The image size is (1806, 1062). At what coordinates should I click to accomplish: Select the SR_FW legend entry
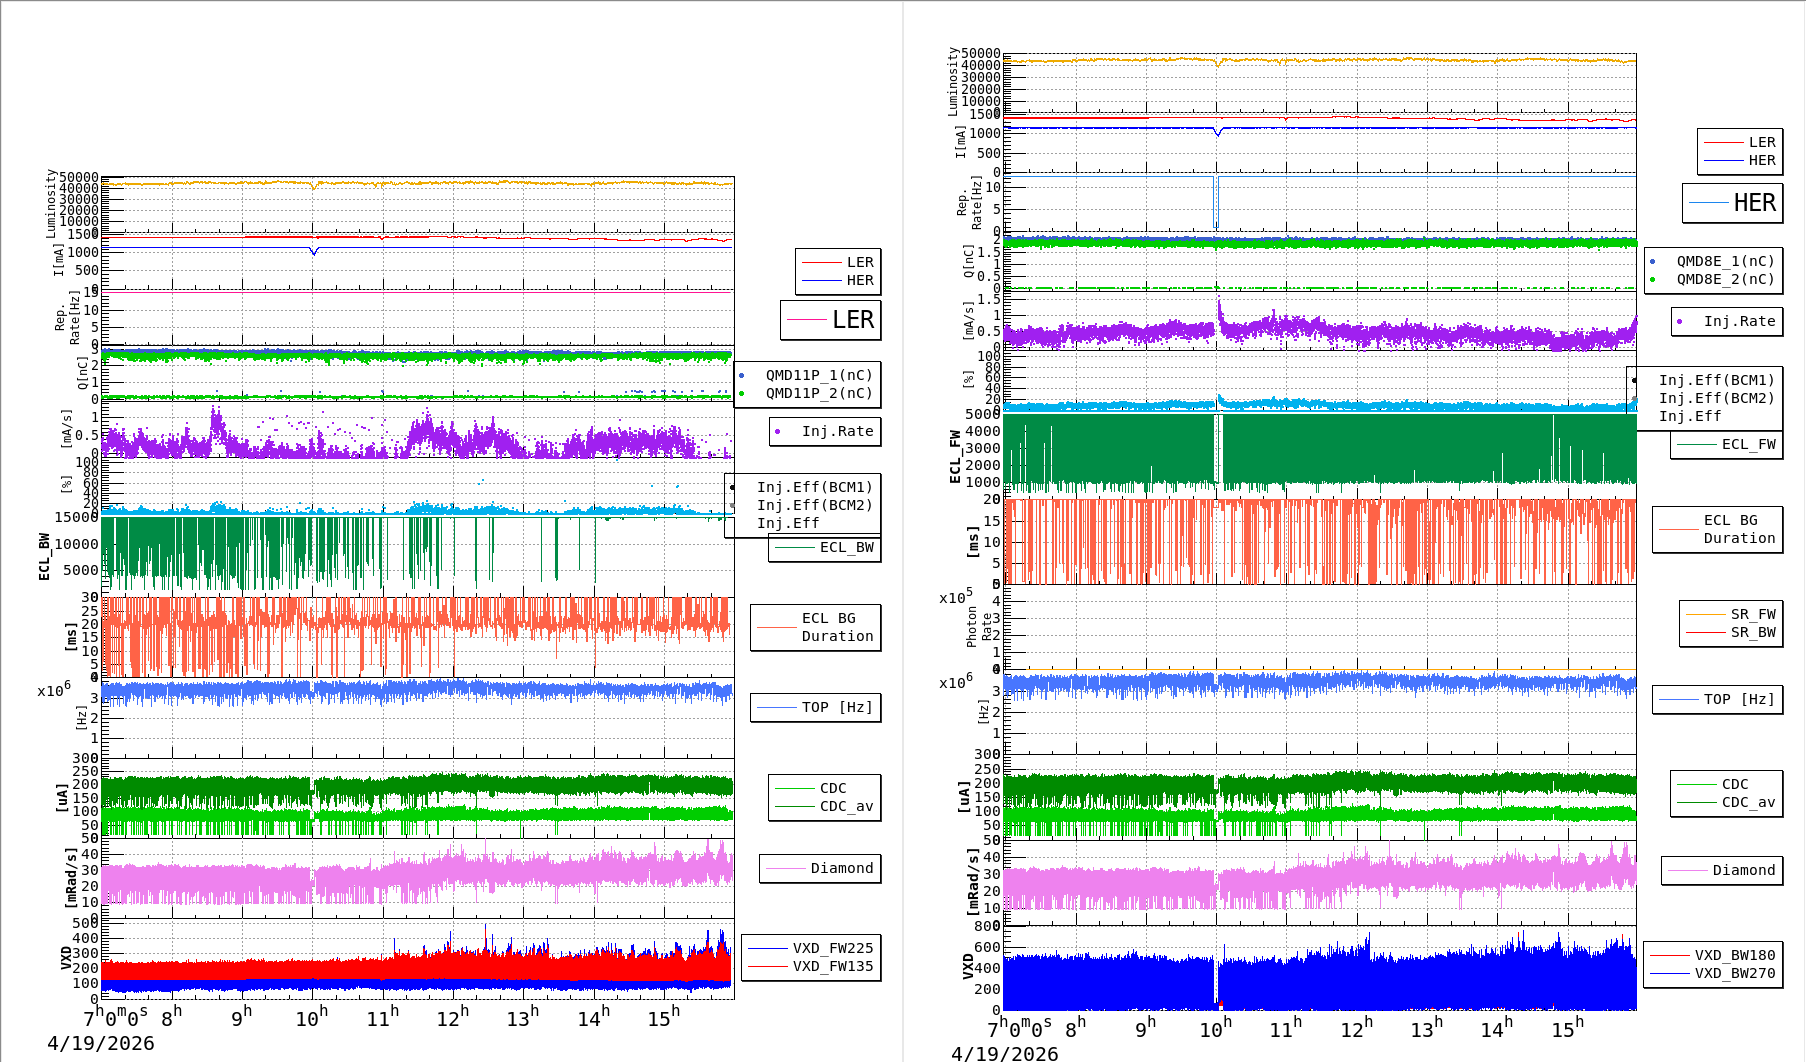click(x=1752, y=614)
